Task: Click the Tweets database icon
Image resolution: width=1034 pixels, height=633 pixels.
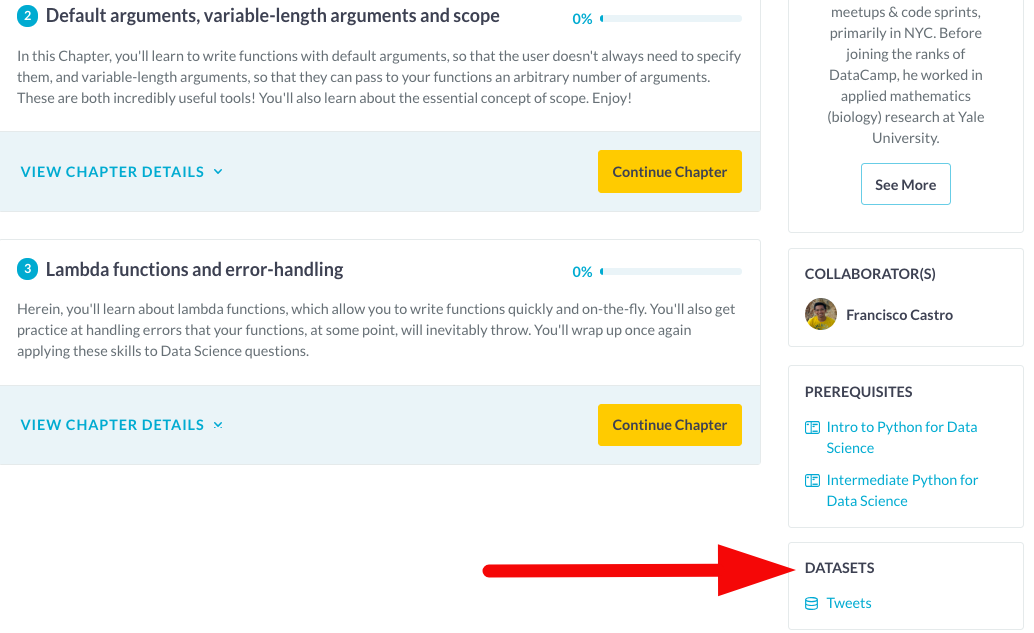Action: [x=812, y=603]
